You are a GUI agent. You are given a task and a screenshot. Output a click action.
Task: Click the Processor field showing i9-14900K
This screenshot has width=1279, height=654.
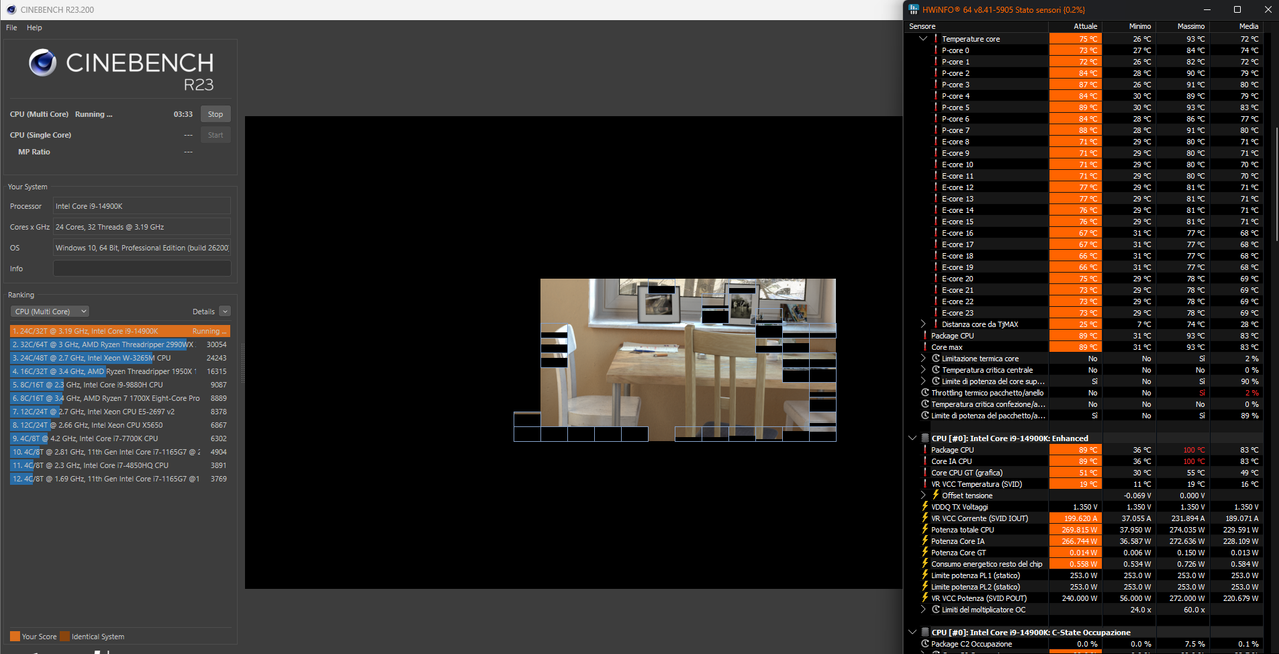coord(142,206)
